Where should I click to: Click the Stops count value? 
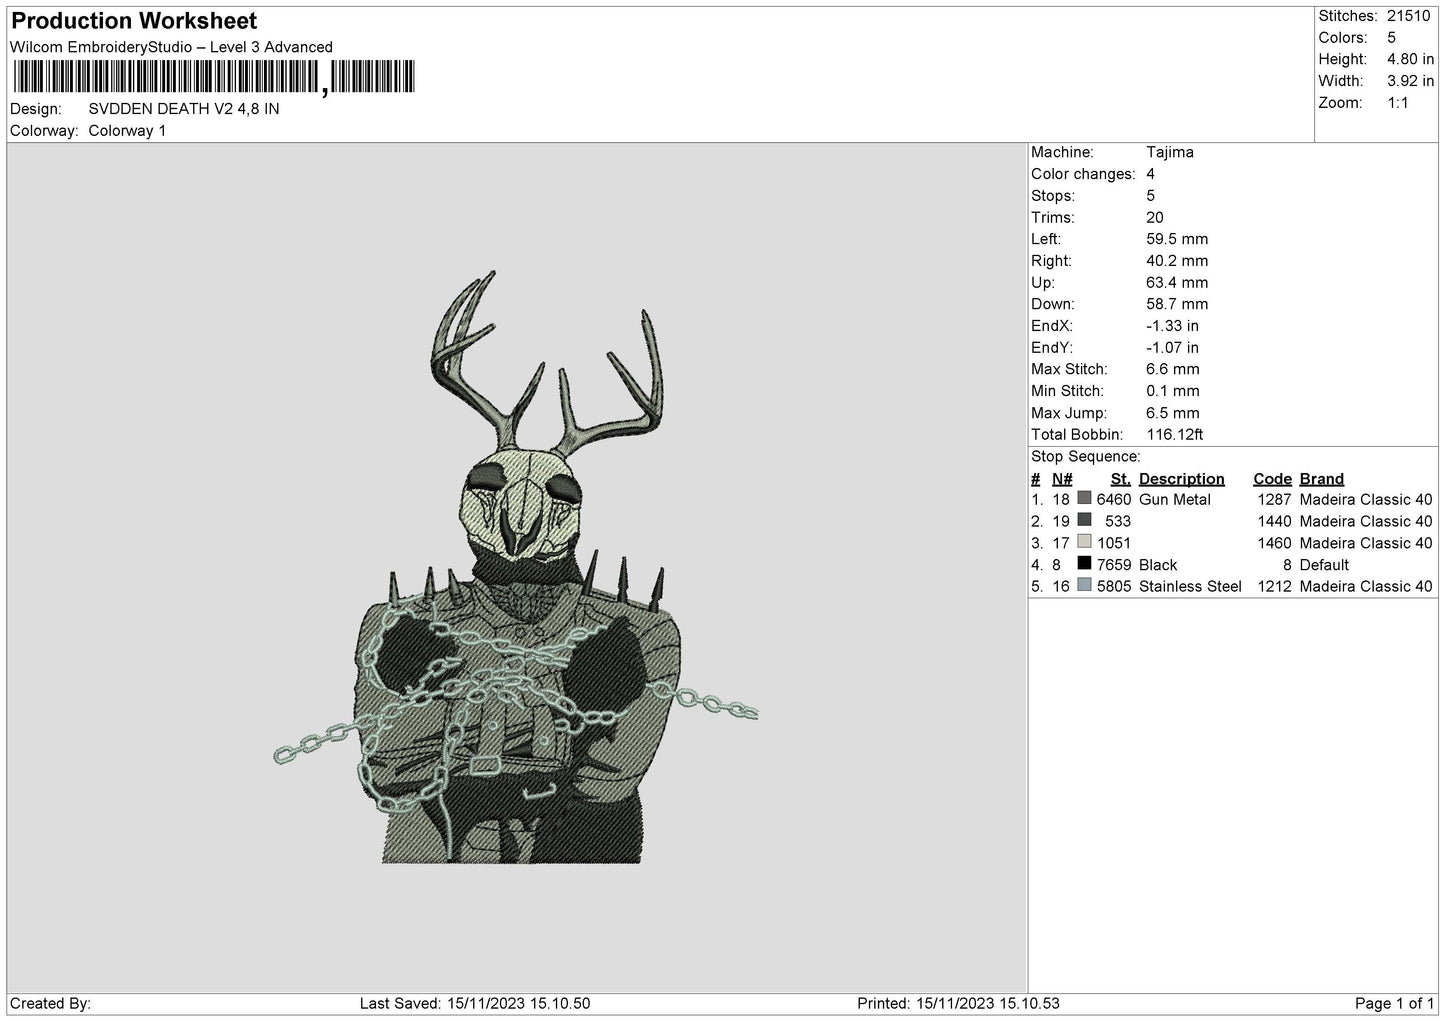point(1151,196)
